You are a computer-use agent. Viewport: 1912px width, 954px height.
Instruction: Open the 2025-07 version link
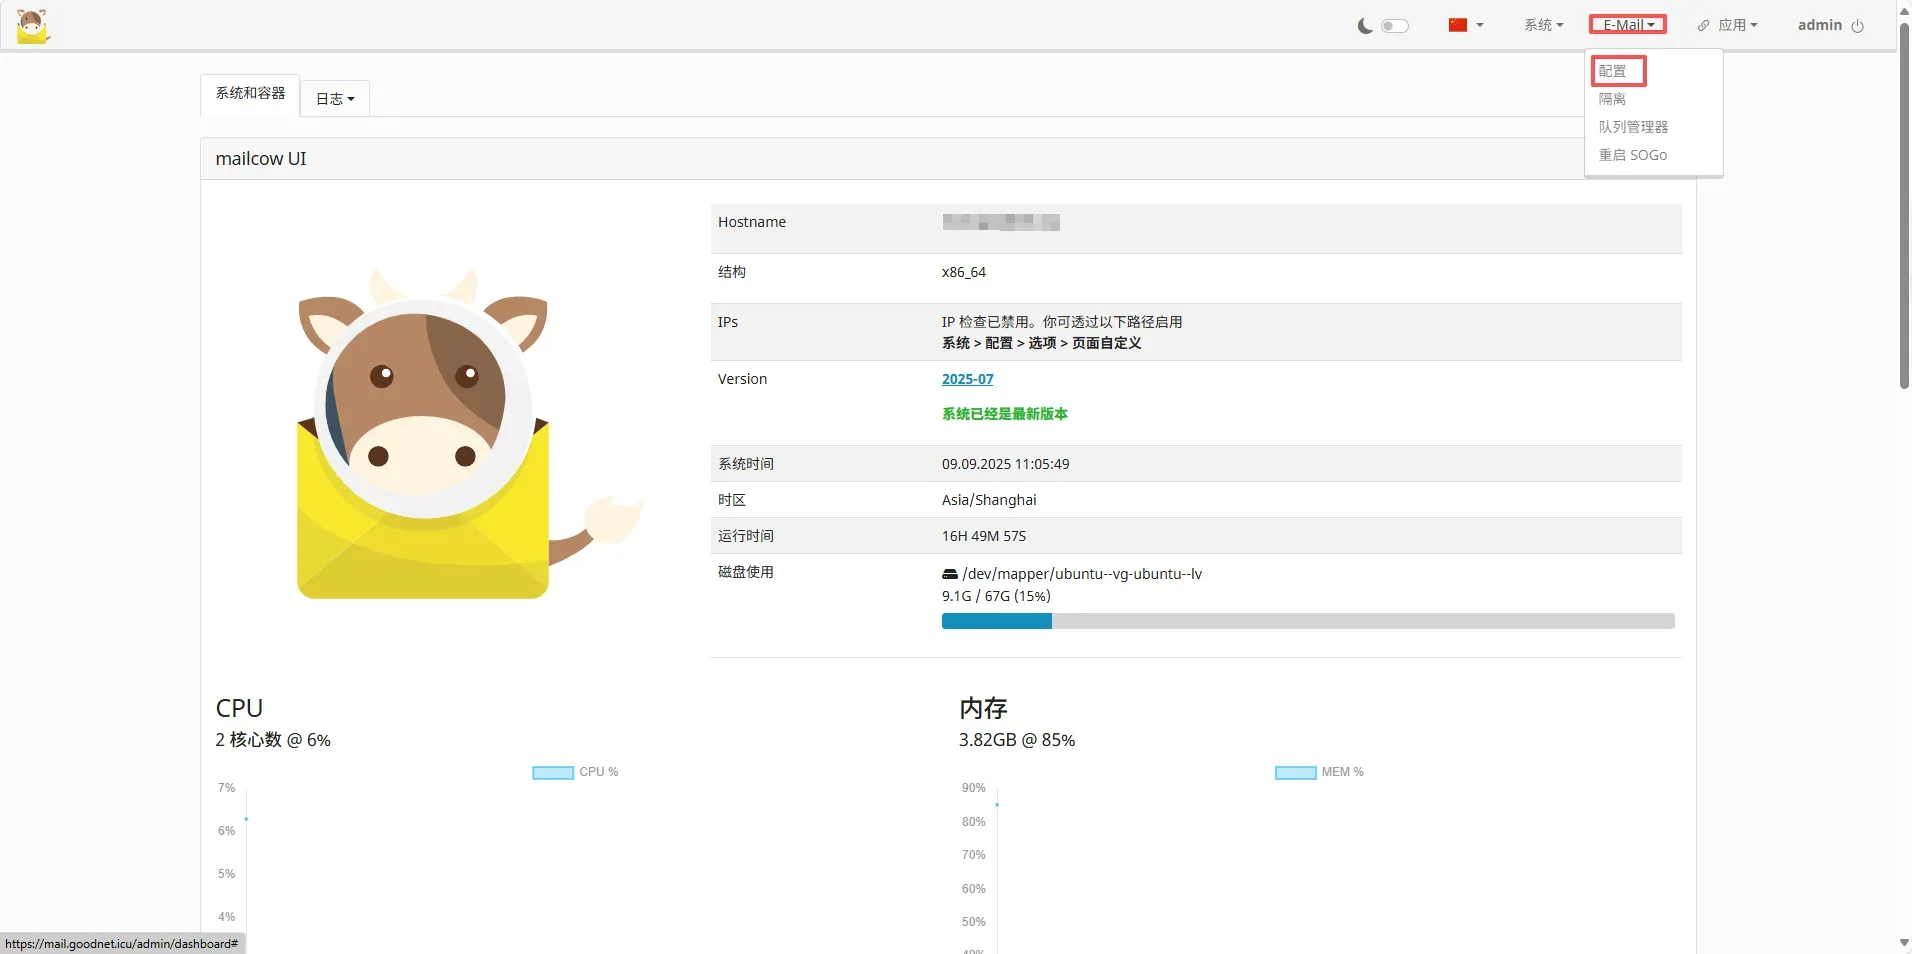[x=967, y=379]
